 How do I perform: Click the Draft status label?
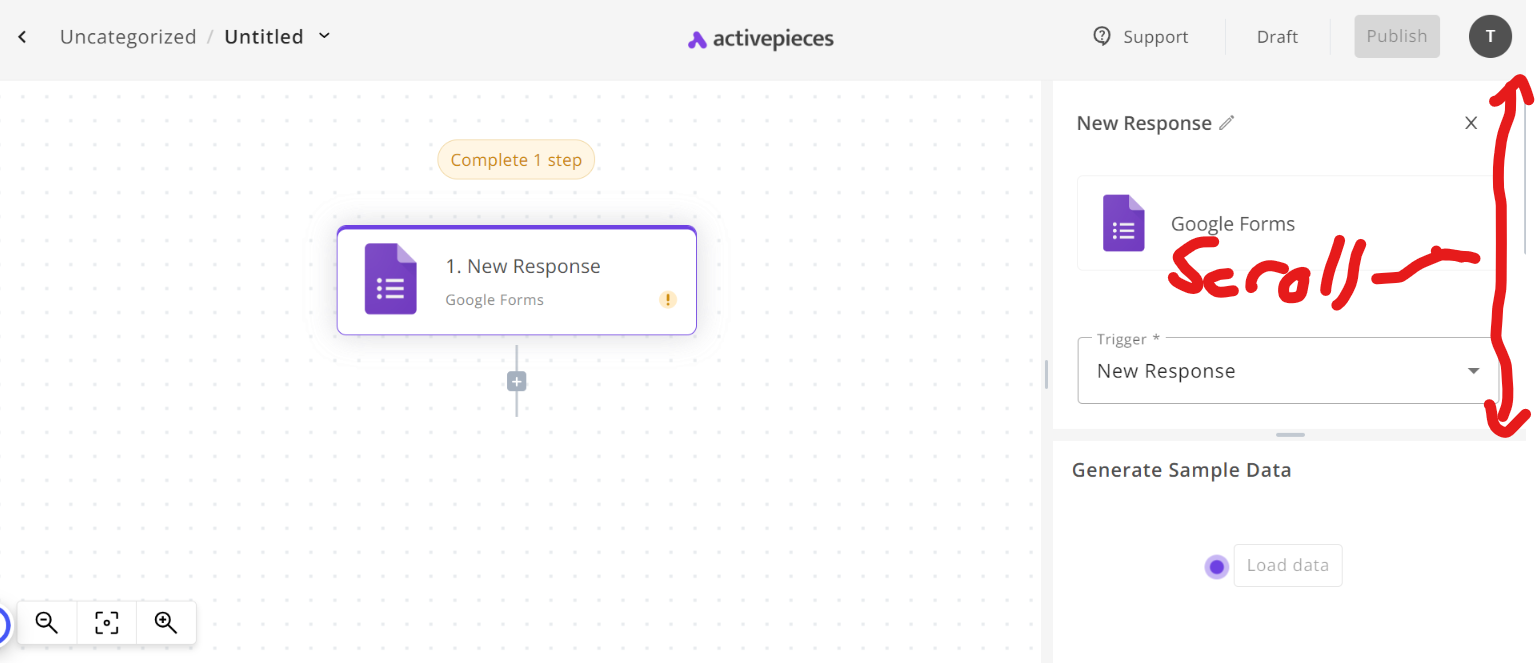tap(1277, 37)
